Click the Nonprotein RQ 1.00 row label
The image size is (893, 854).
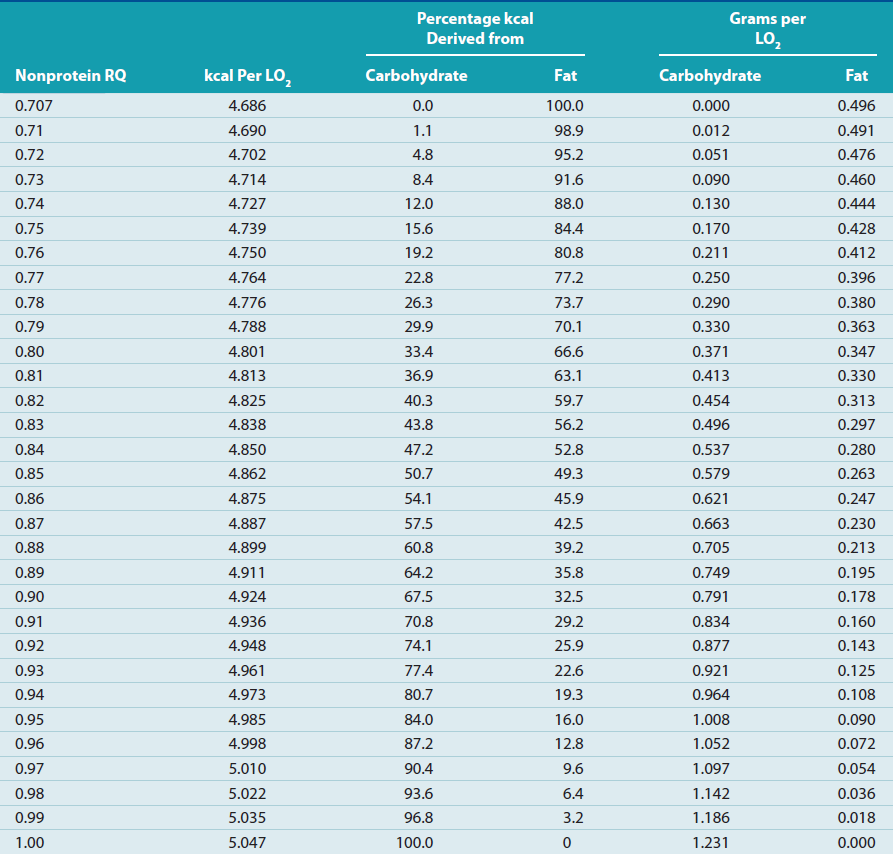(32, 843)
